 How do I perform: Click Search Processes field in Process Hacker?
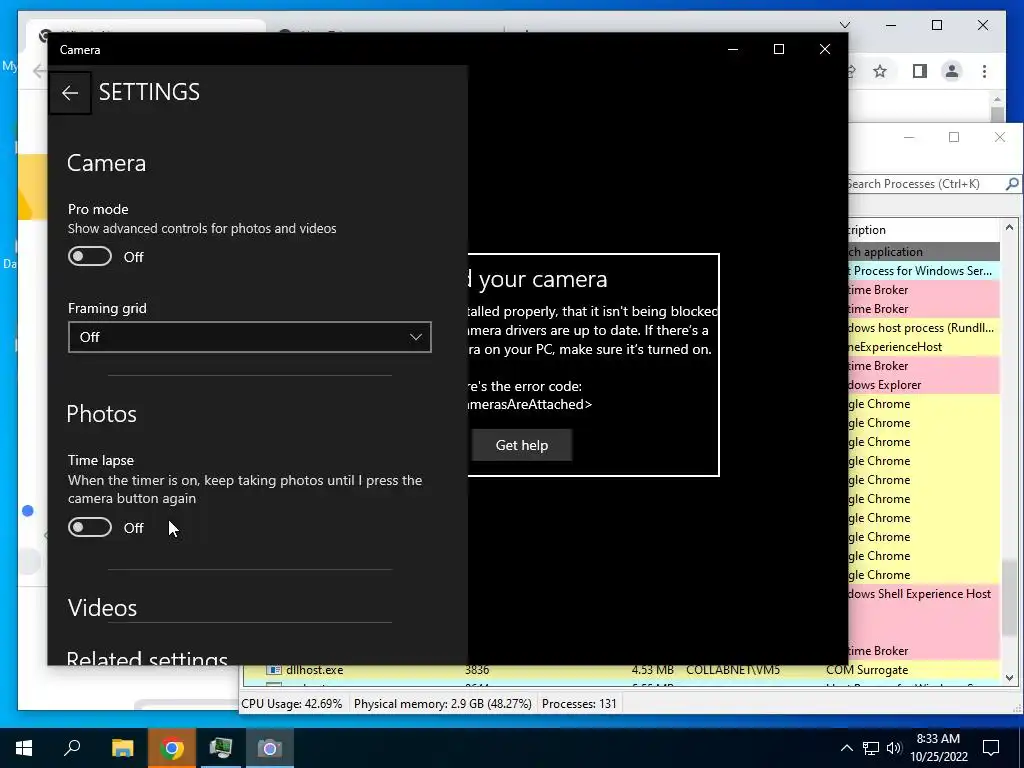click(x=925, y=184)
